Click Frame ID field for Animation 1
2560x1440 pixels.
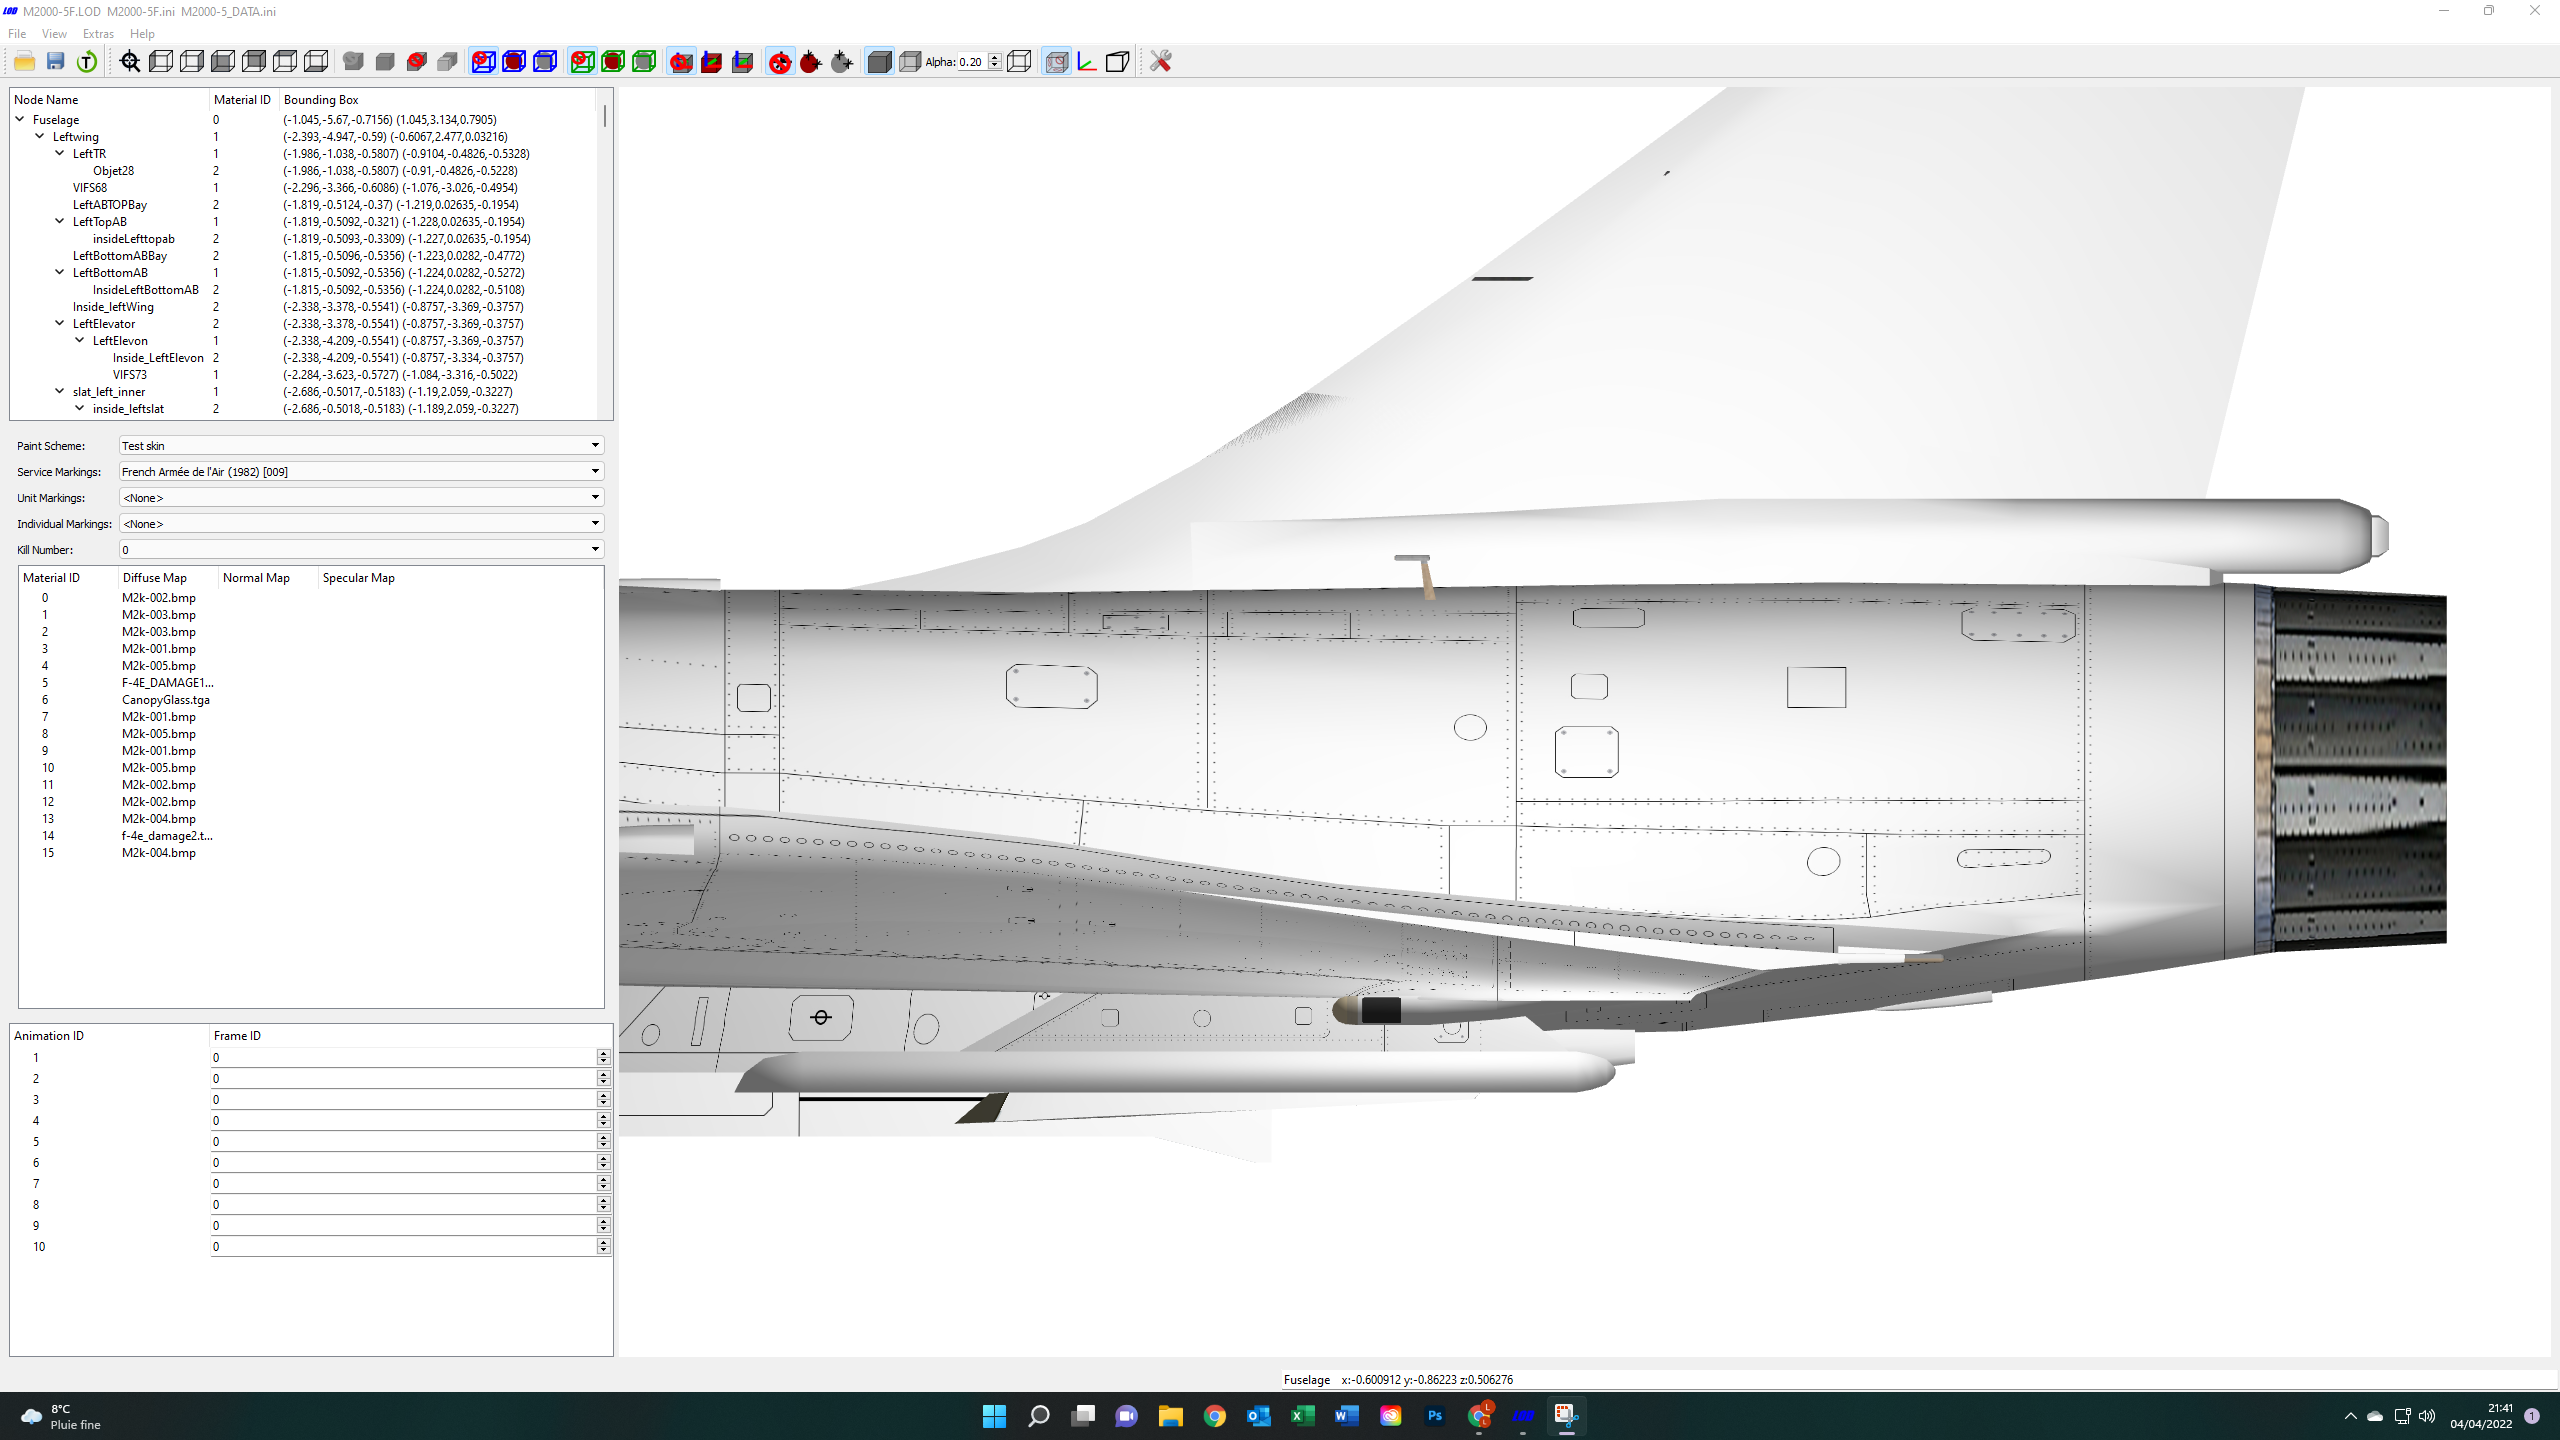tap(404, 1058)
